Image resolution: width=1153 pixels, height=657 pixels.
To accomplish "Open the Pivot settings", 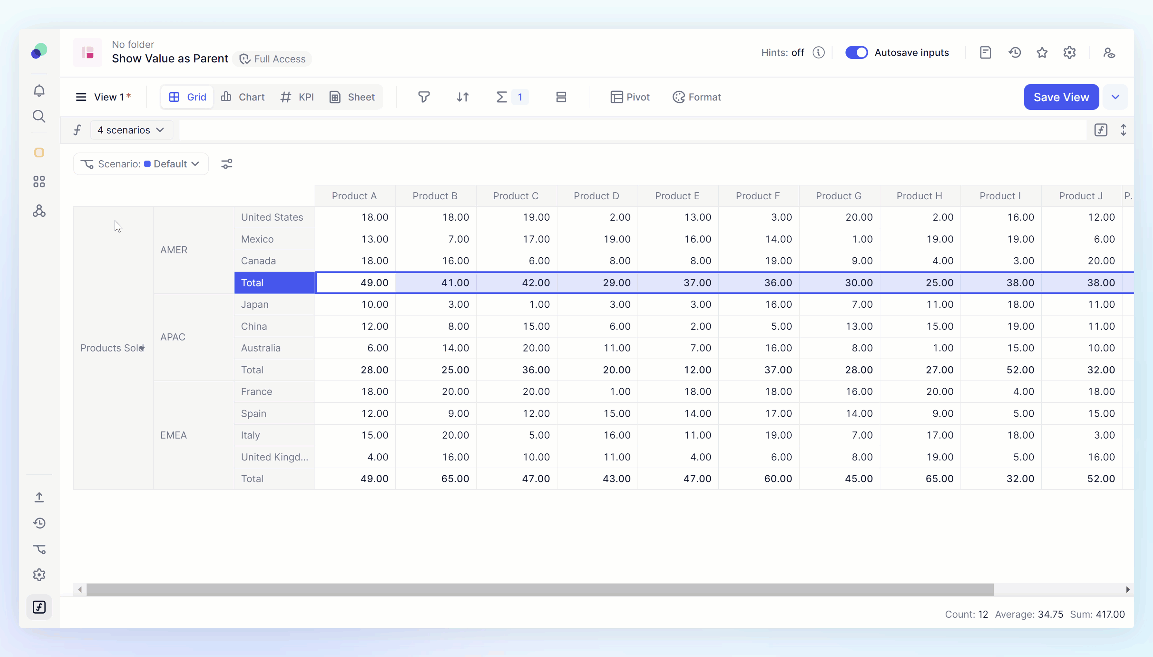I will click(x=630, y=97).
